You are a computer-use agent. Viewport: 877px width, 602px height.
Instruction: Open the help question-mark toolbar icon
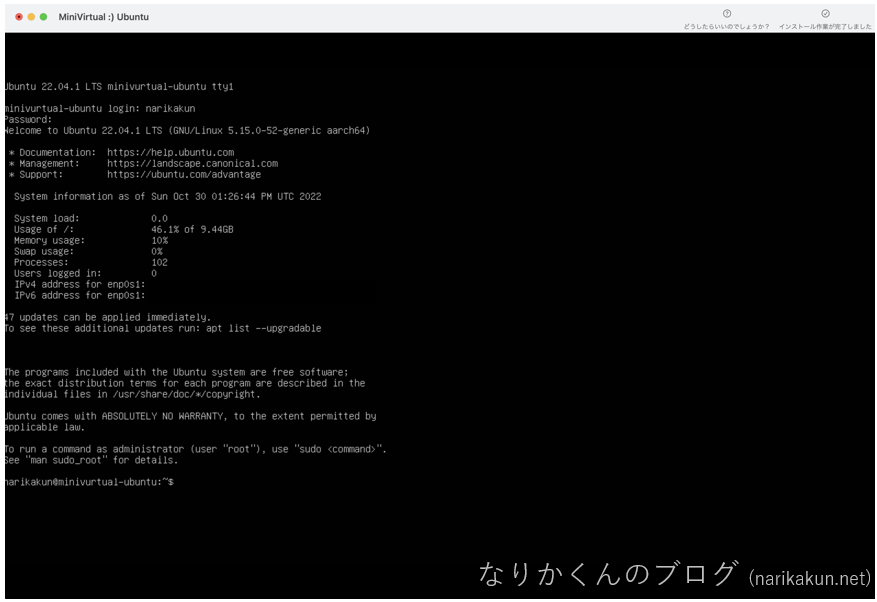727,13
